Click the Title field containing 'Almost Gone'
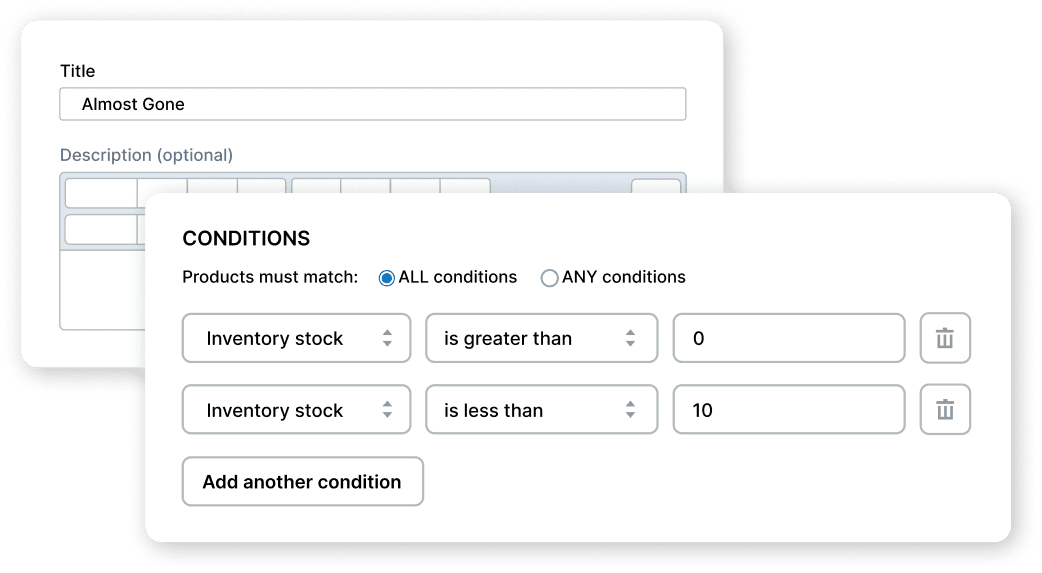Screen dimensions: 1042x573 372,104
